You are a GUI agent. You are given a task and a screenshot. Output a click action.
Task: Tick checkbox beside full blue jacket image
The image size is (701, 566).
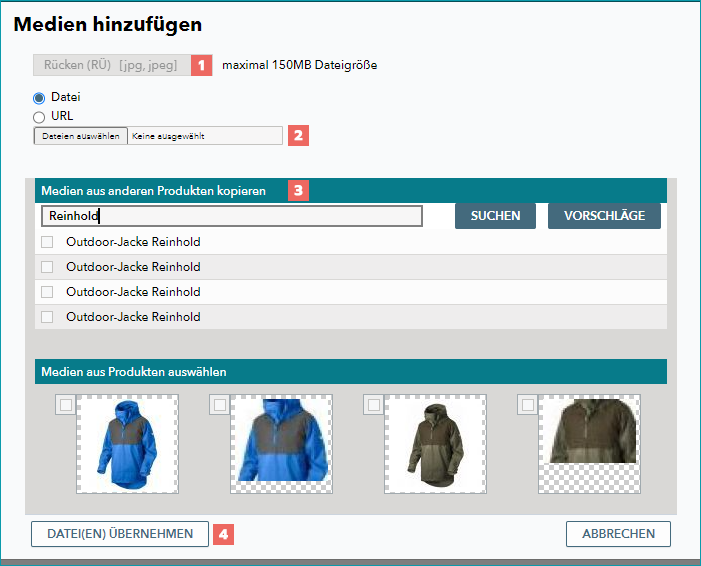[x=66, y=405]
